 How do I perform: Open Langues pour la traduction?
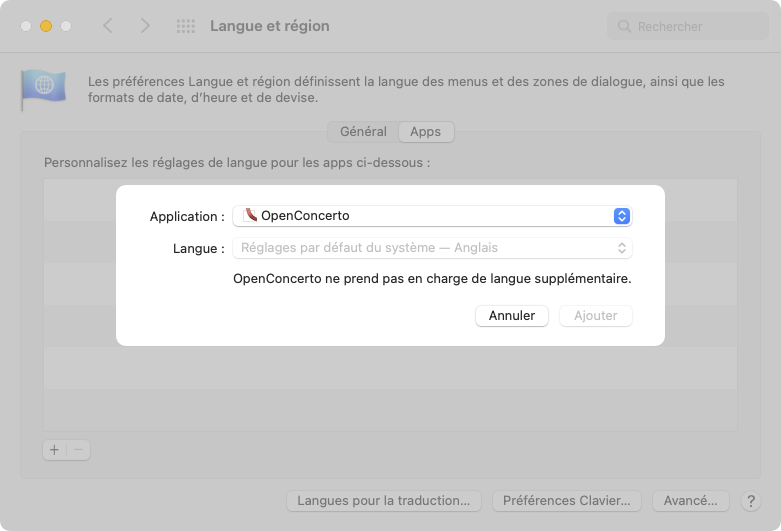point(384,501)
